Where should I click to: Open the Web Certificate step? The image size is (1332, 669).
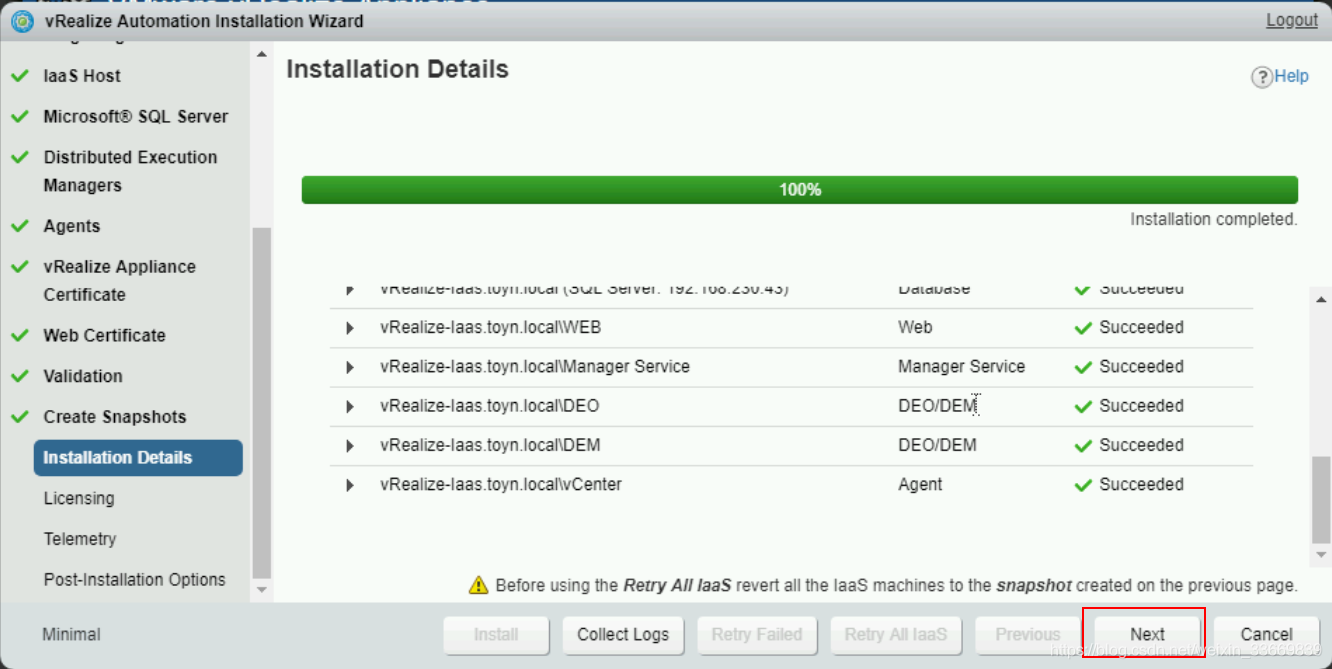105,336
